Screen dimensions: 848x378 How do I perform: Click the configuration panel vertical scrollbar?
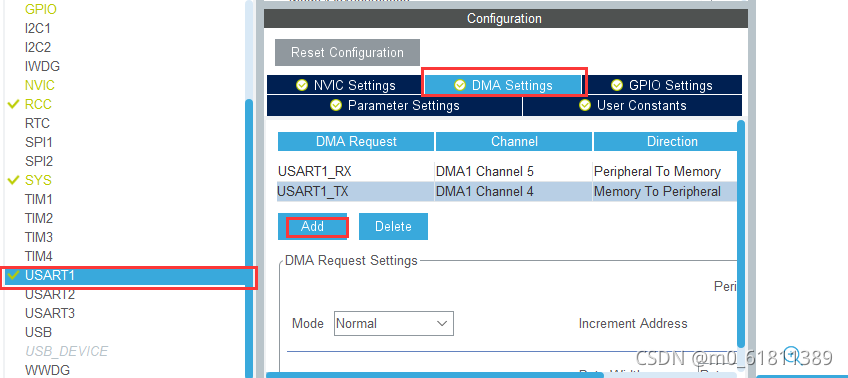coord(741,233)
